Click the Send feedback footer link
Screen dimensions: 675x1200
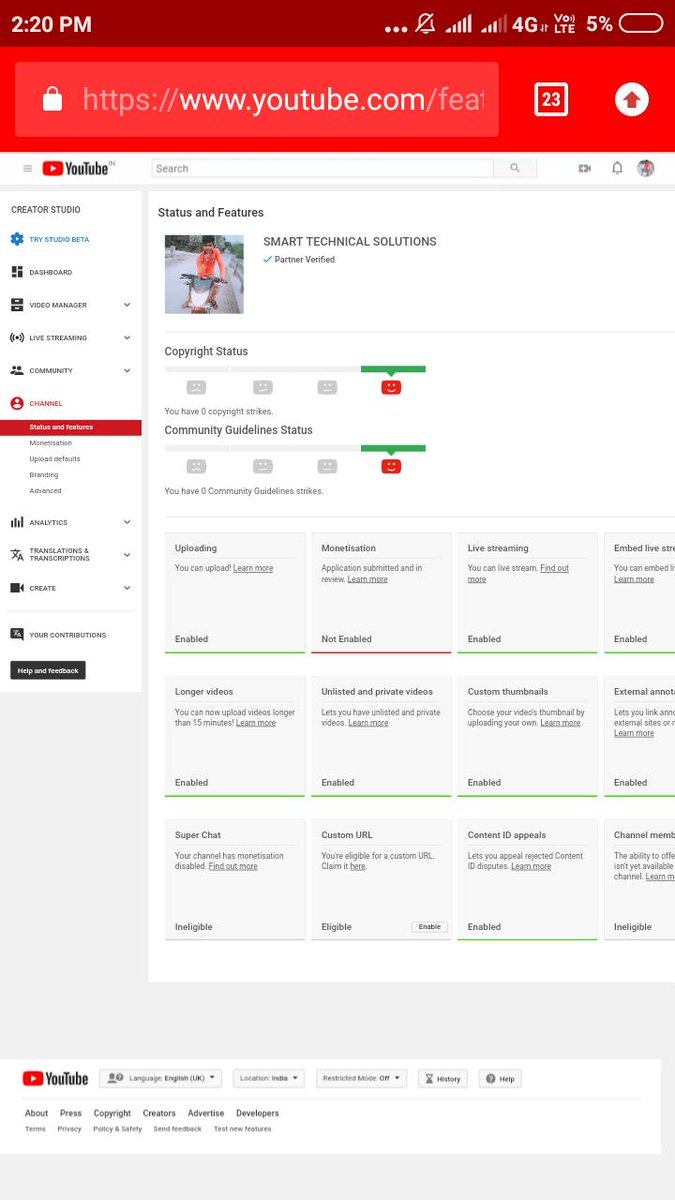177,1129
